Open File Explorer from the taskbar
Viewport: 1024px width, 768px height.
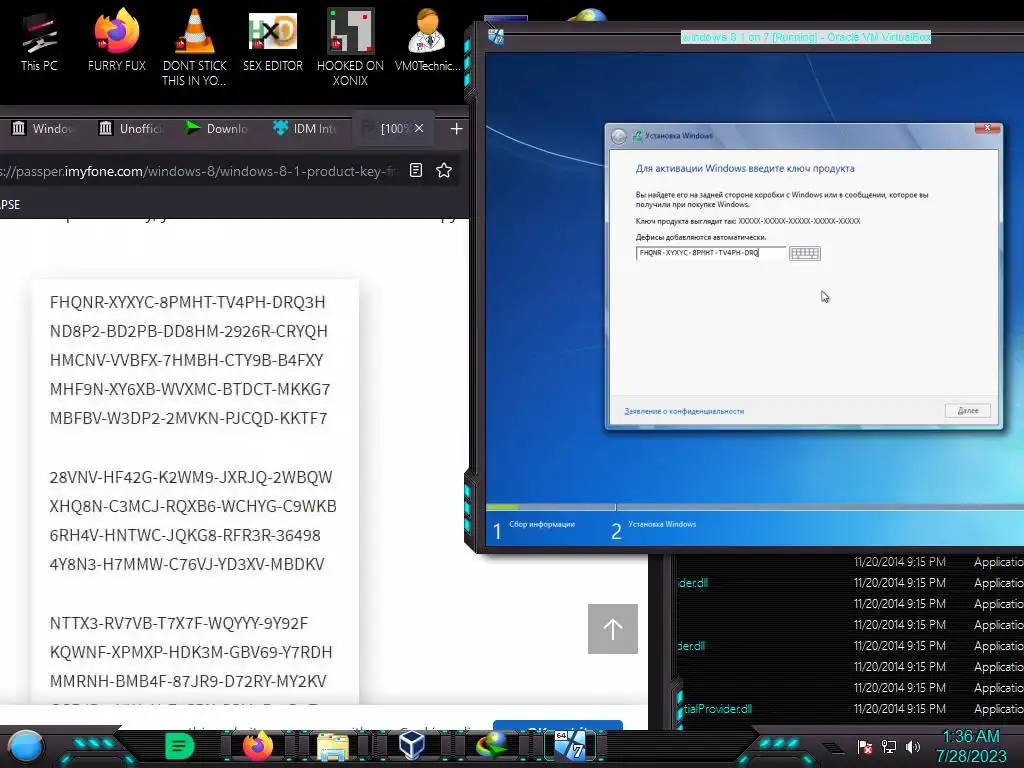pyautogui.click(x=332, y=747)
